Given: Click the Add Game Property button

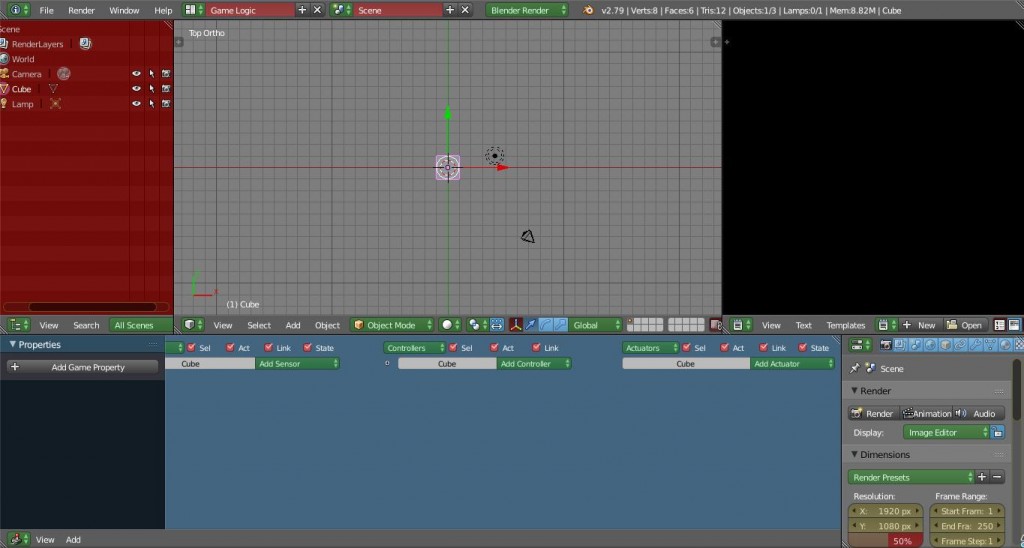Looking at the screenshot, I should coord(82,367).
